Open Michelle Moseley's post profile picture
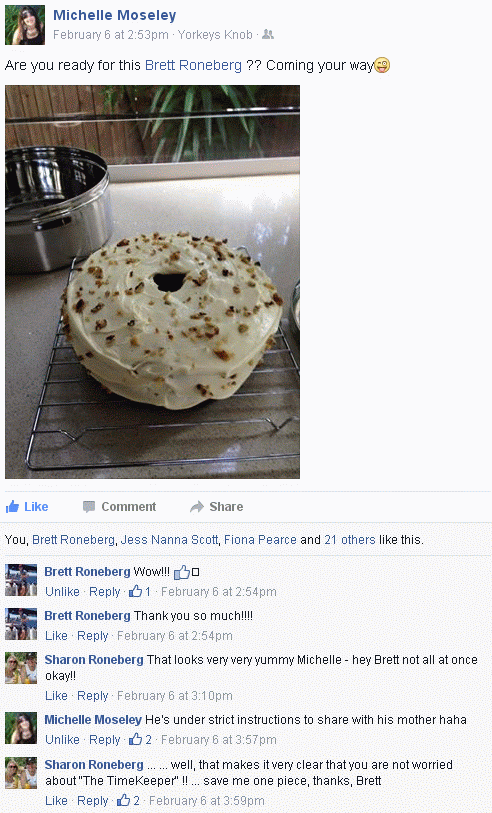The image size is (492, 813). pos(25,25)
